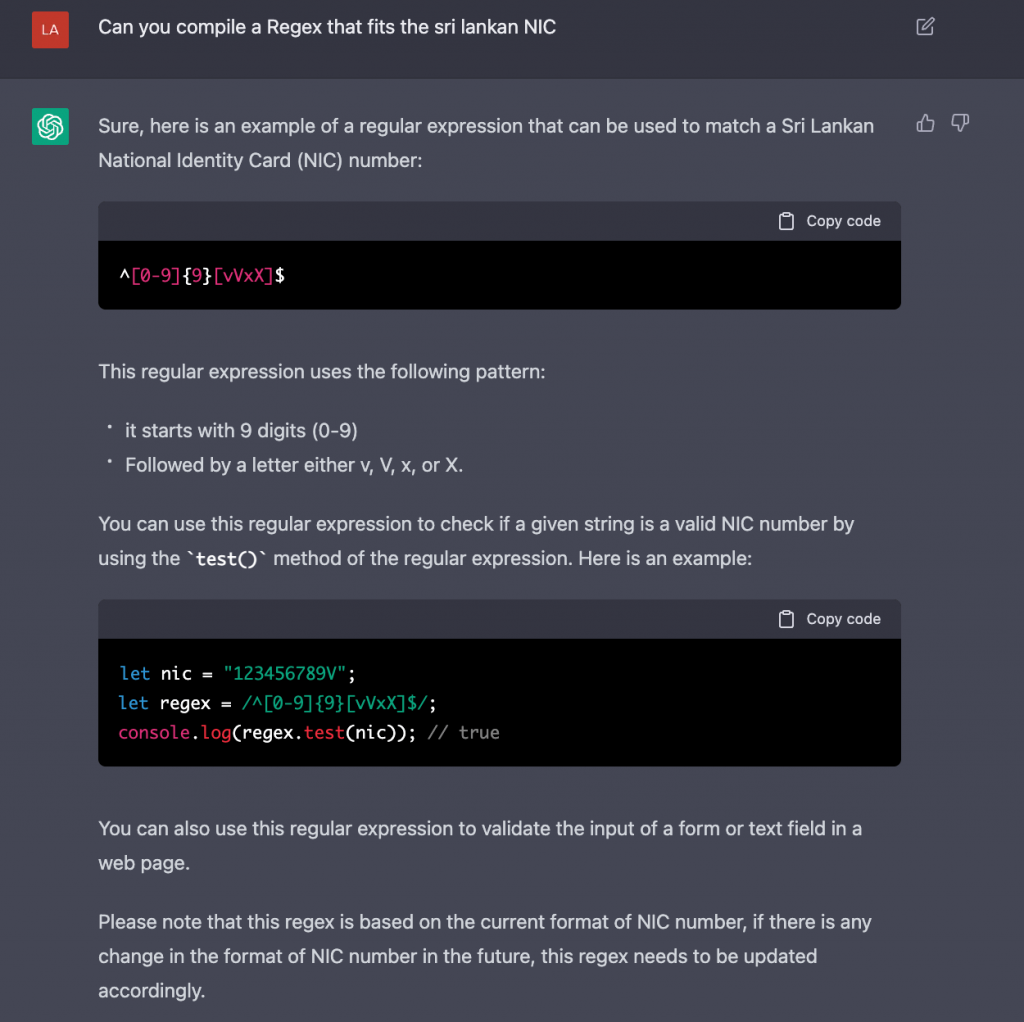Toggle edit mode on the user question

tap(924, 27)
